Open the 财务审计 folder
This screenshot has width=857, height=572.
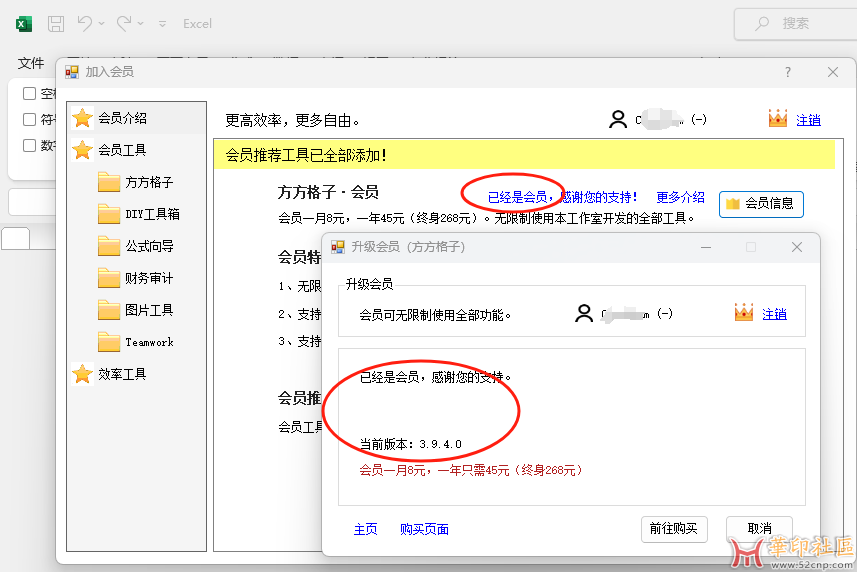(148, 278)
